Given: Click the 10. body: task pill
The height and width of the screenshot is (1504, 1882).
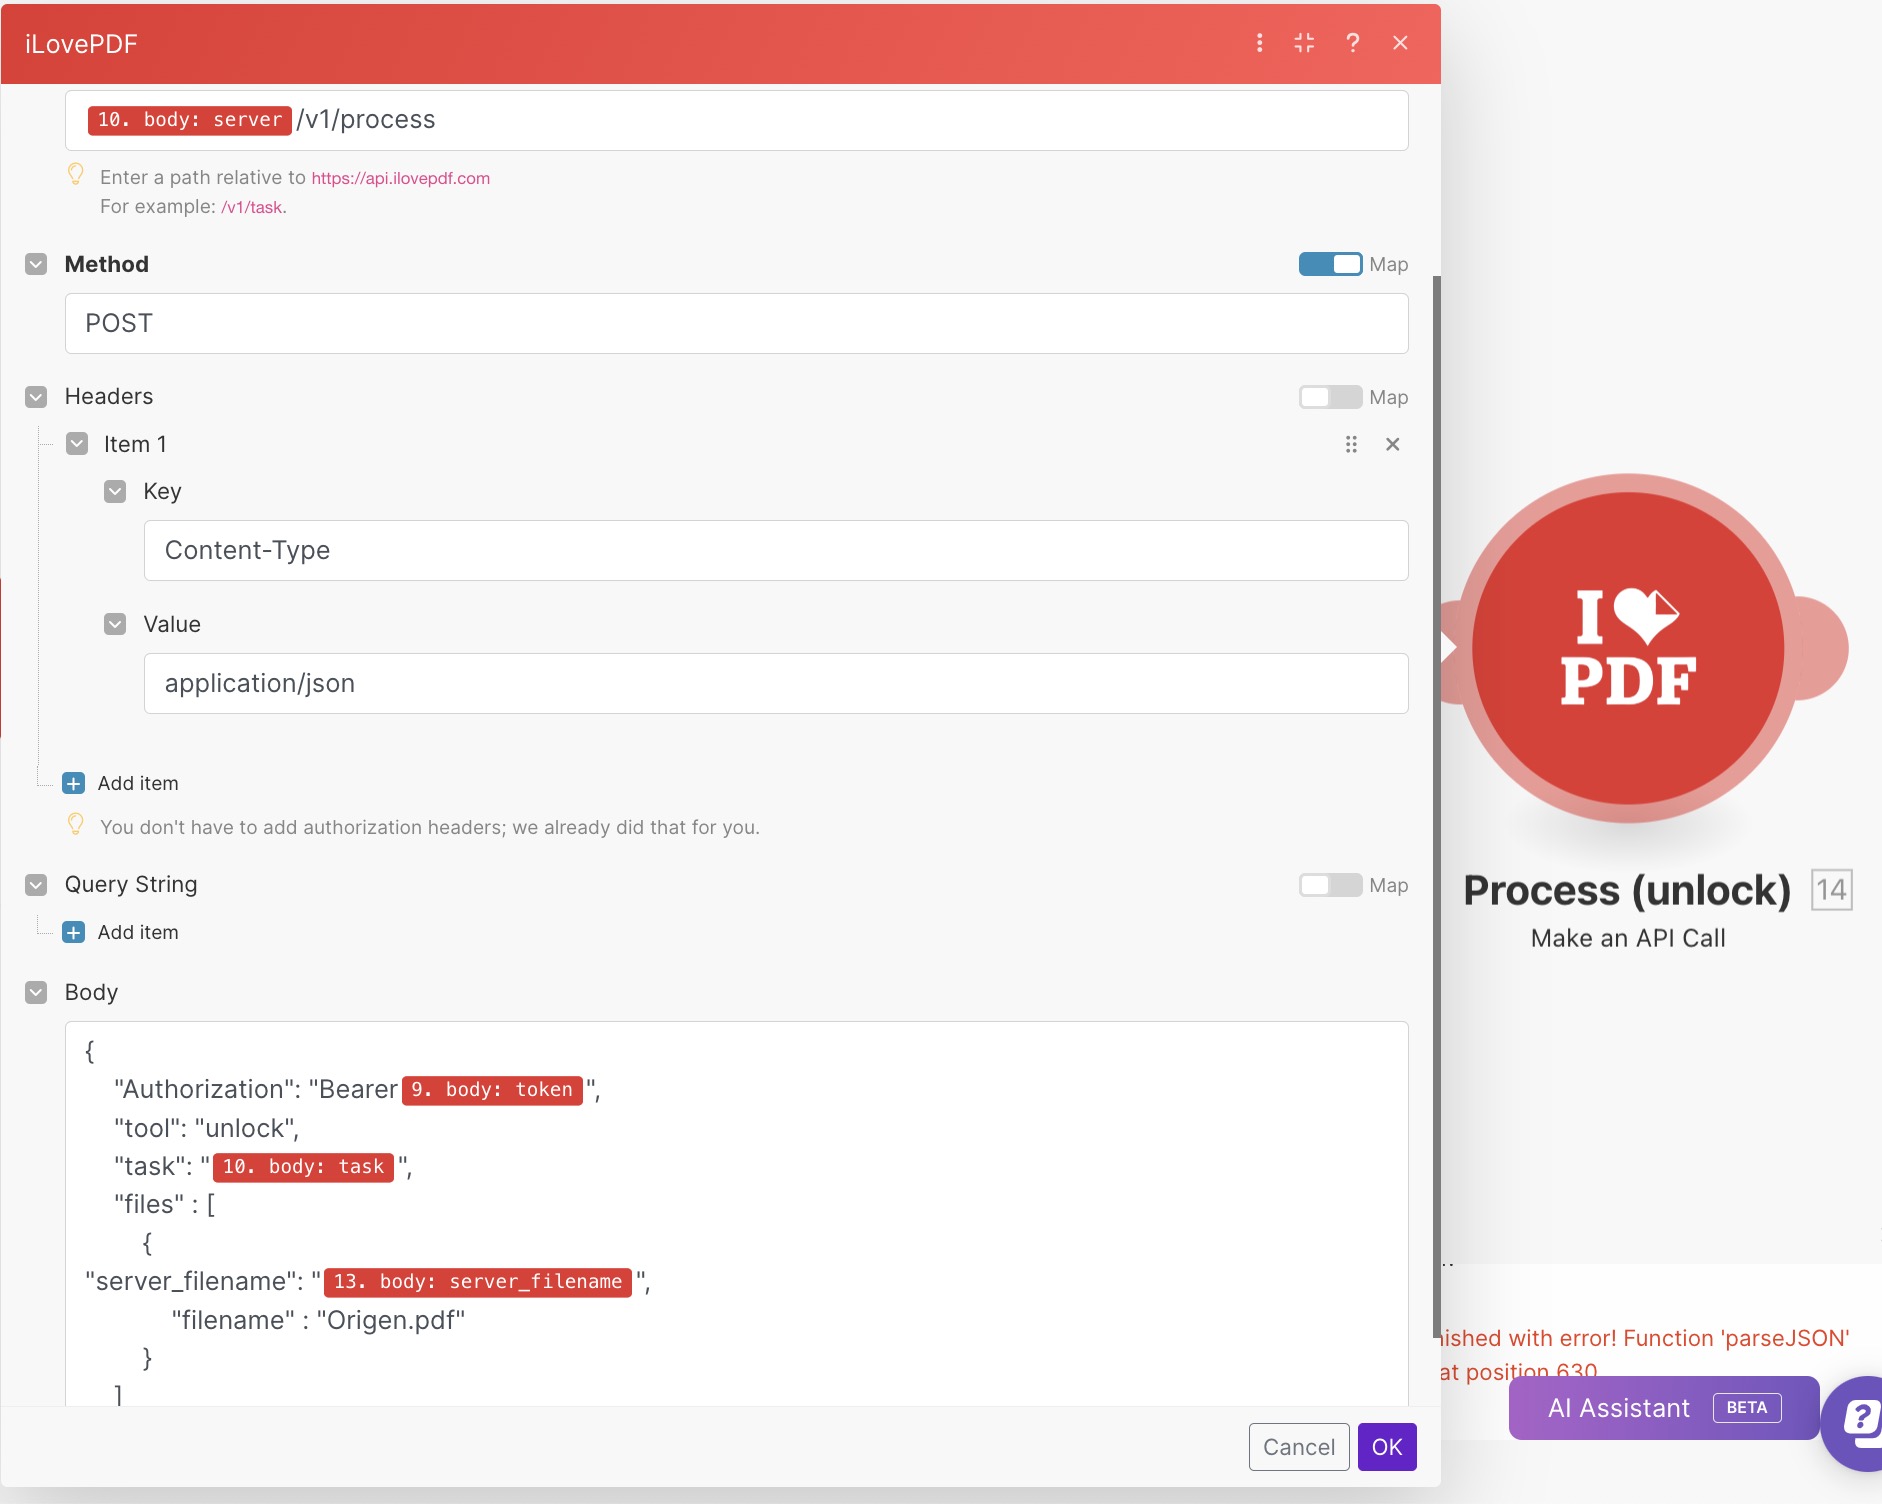Looking at the screenshot, I should coord(303,1167).
